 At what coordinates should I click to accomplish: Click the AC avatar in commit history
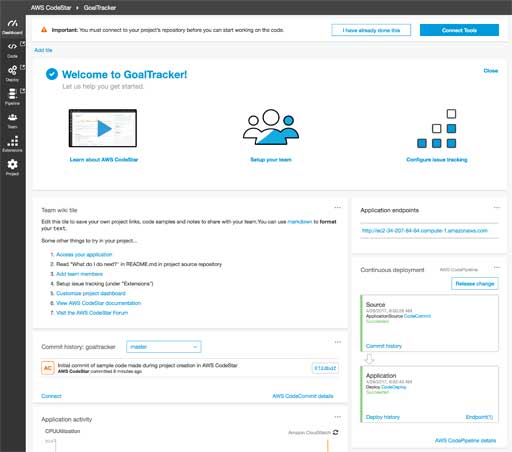click(48, 368)
